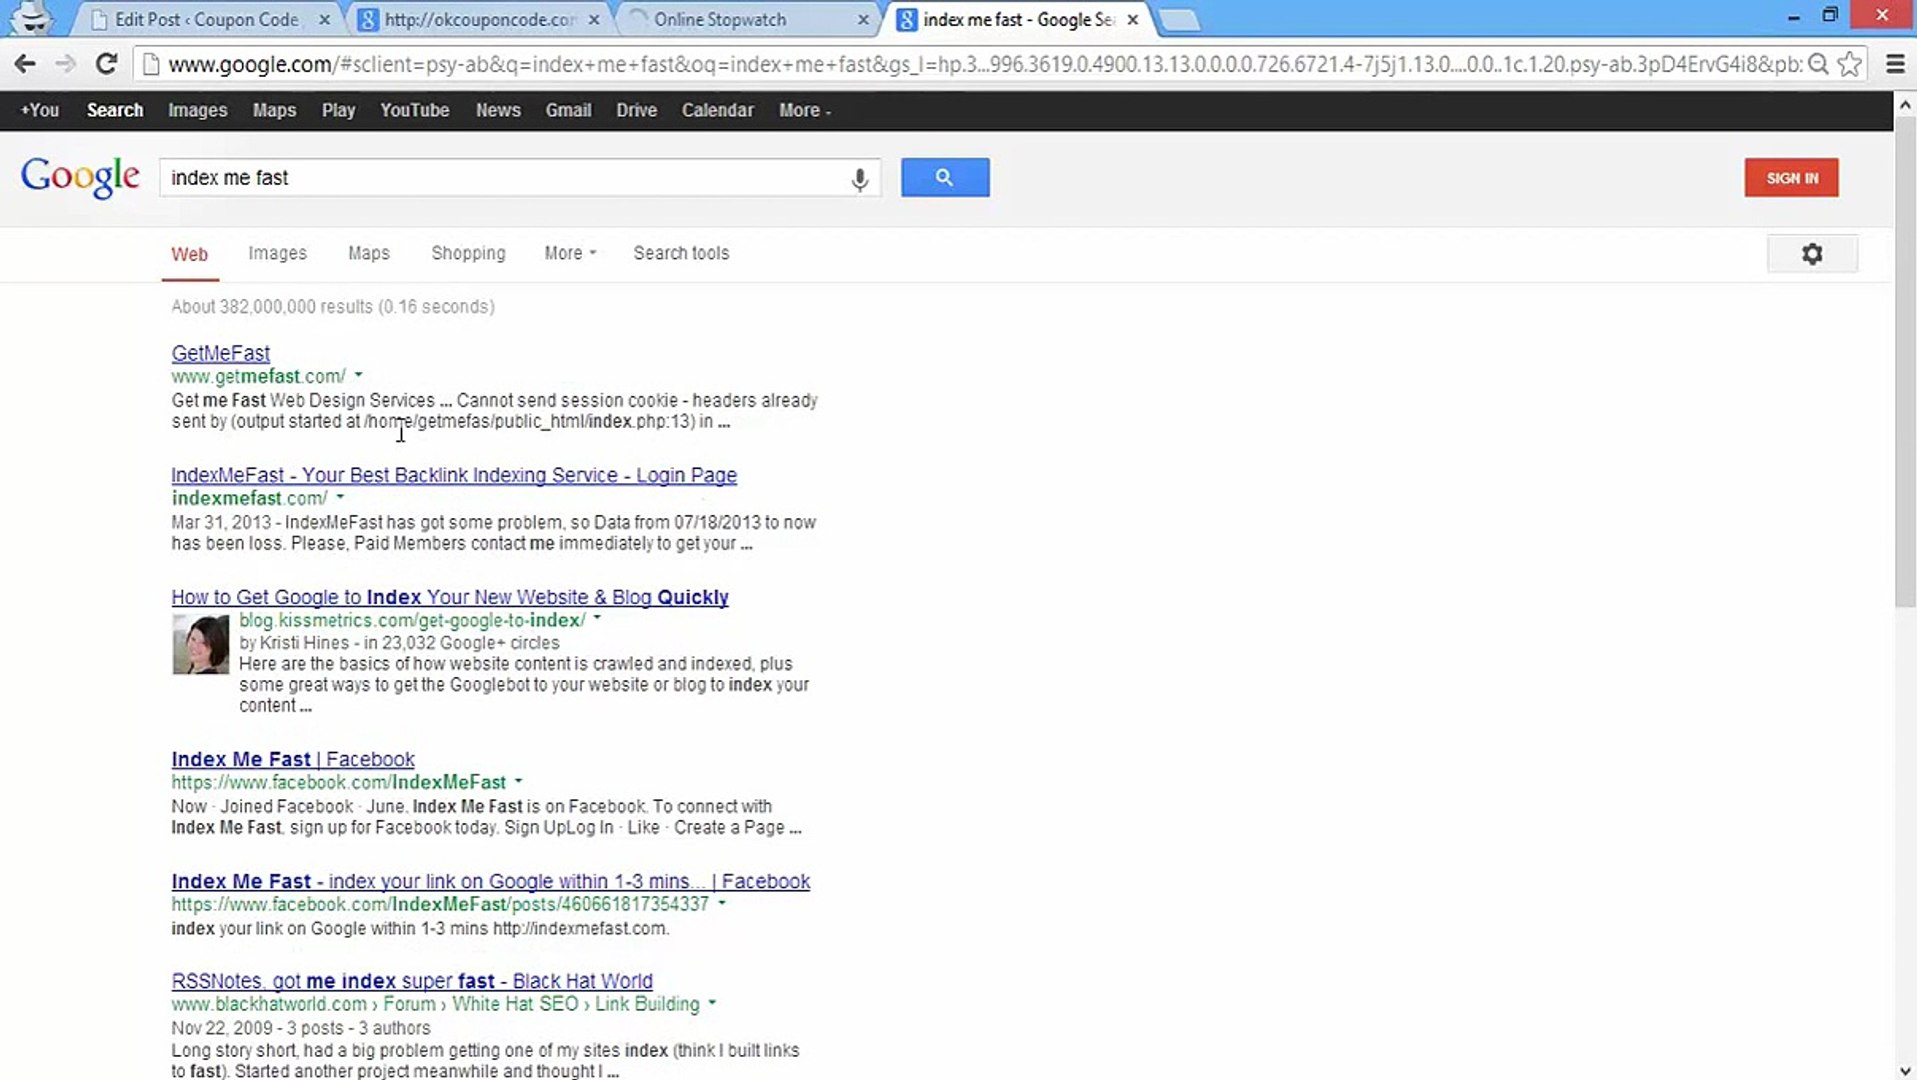
Task: Open the Chrome menu hamburger icon
Action: [1895, 64]
